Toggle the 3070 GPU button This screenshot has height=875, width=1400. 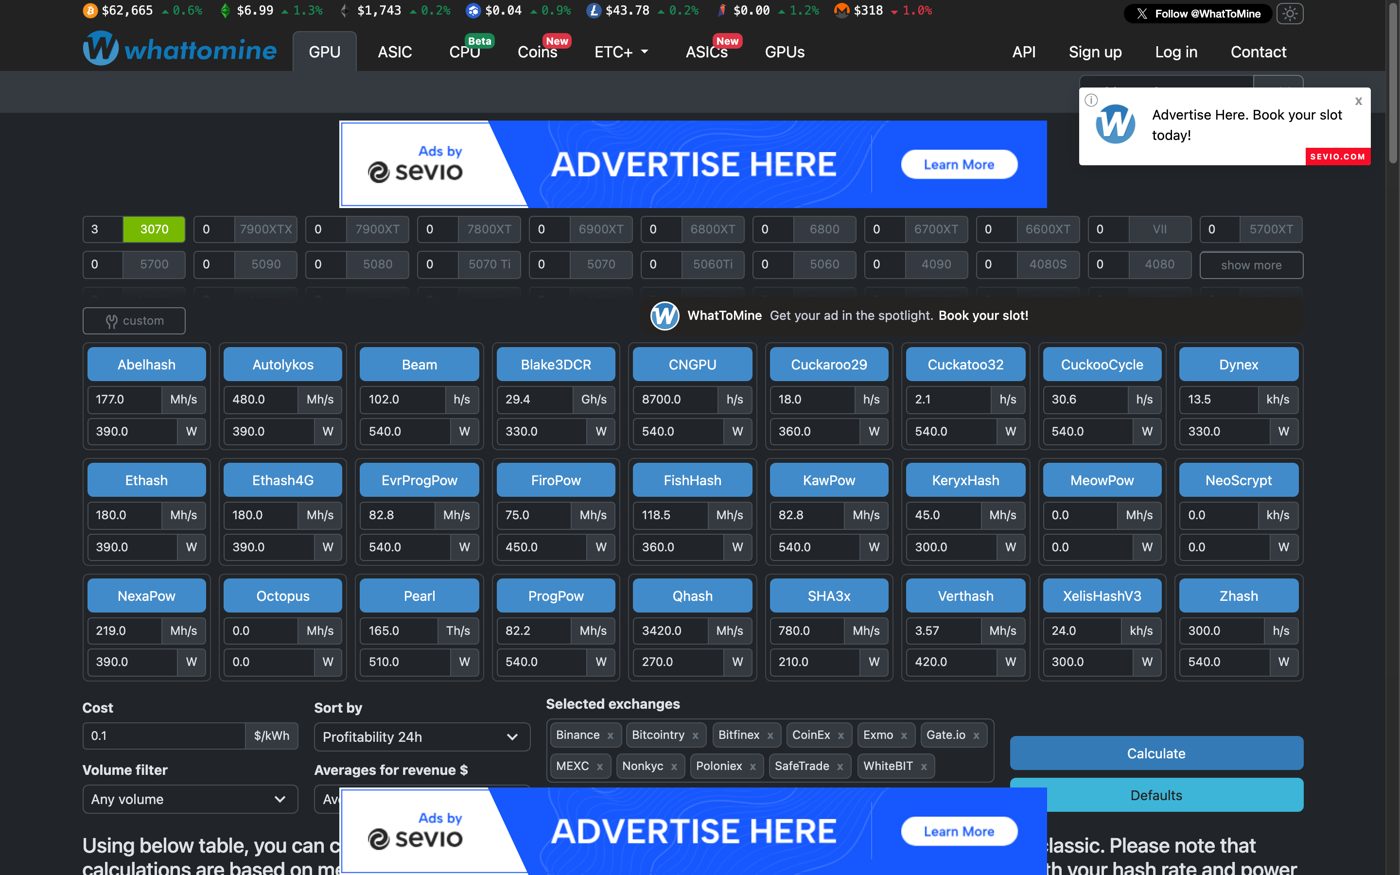coord(154,229)
